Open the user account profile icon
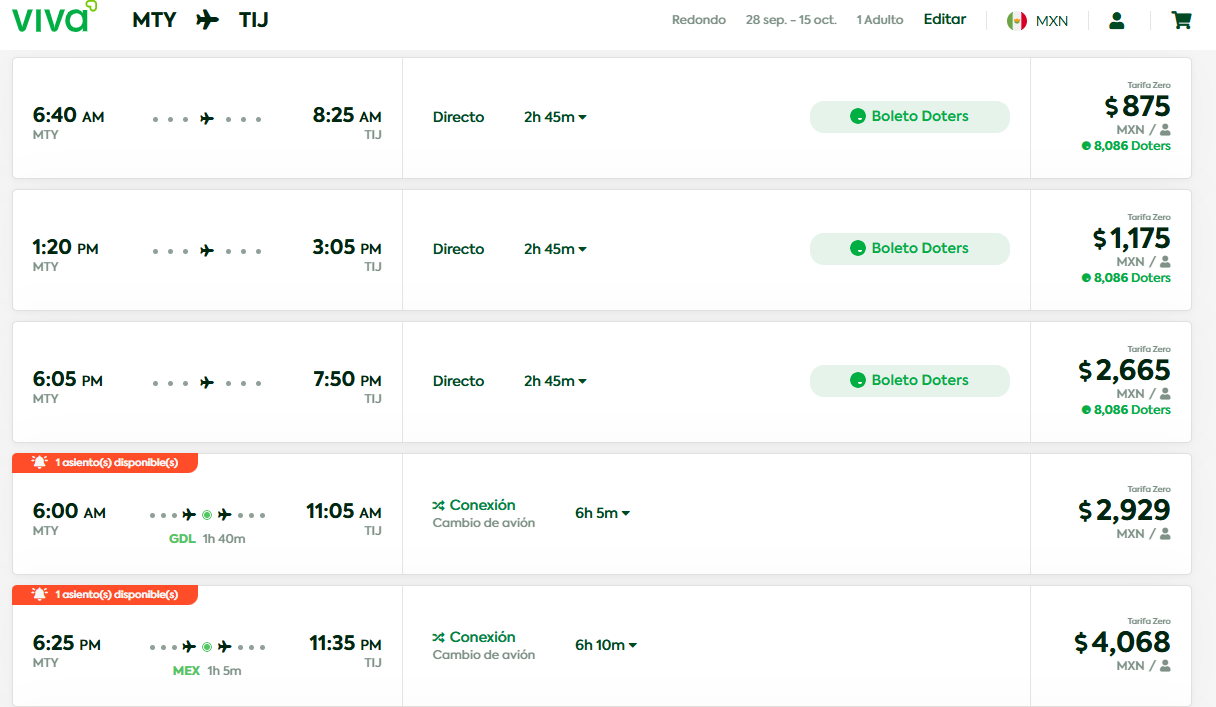This screenshot has height=707, width=1216. pos(1117,20)
